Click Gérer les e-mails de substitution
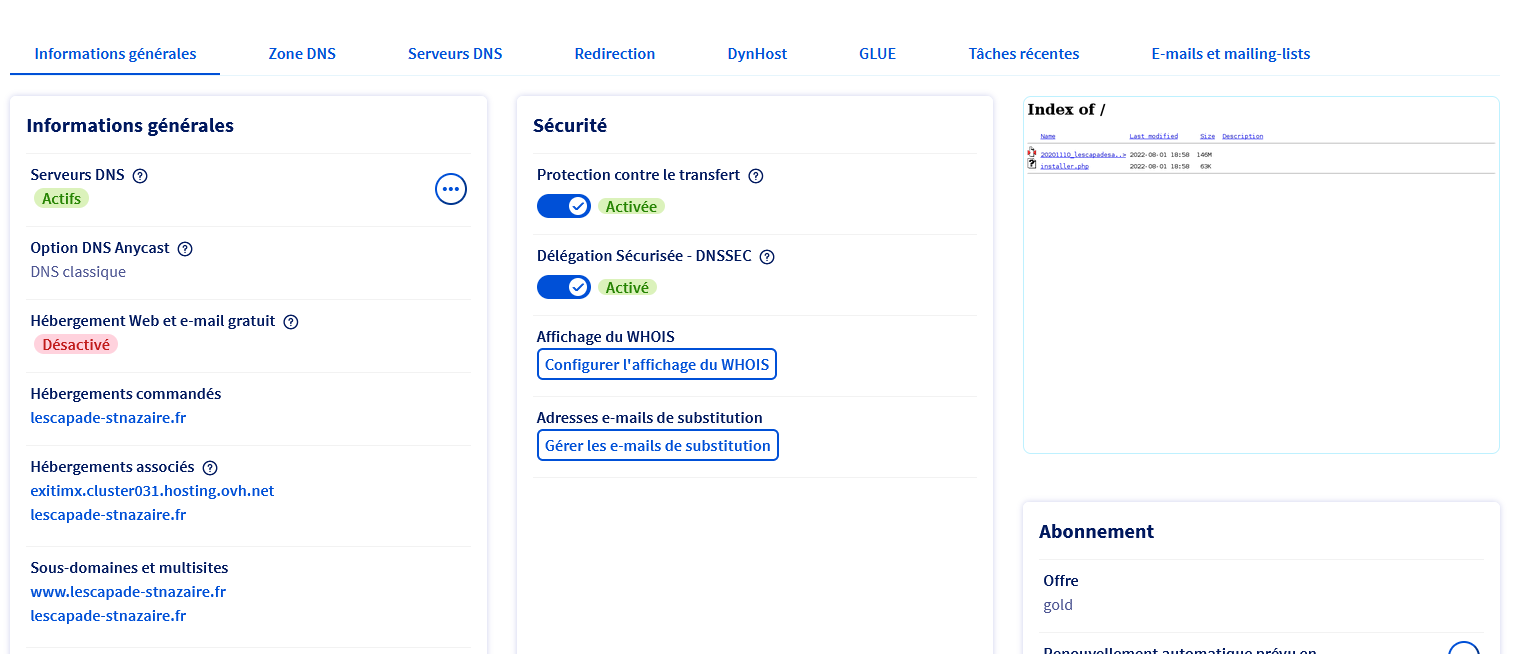Screen dimensions: 1516x654 point(657,446)
